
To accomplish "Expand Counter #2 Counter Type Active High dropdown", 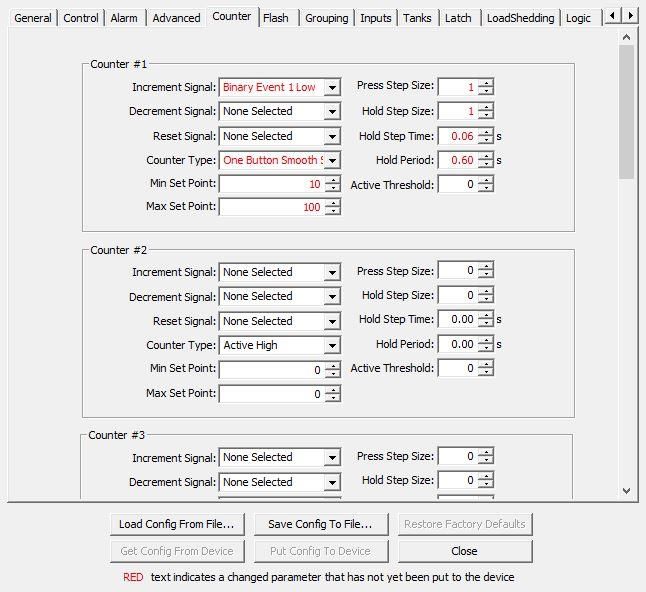I will tap(332, 345).
